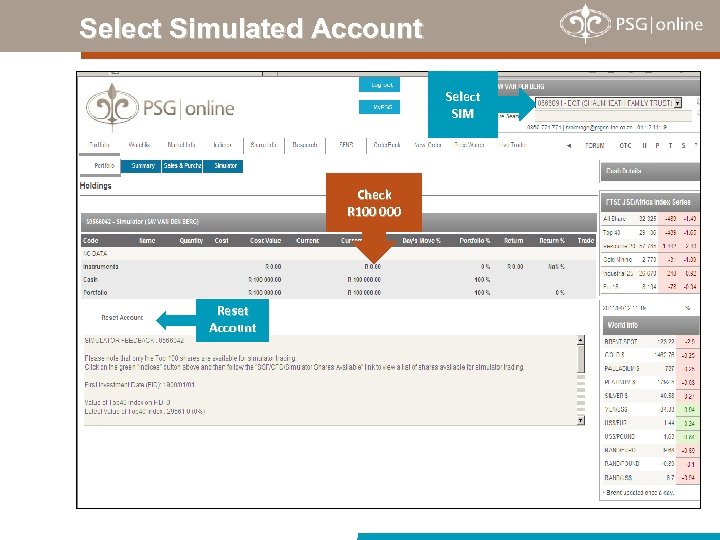Screen dimensions: 720x540
Task: Switch to the Summary tab
Action: point(143,166)
